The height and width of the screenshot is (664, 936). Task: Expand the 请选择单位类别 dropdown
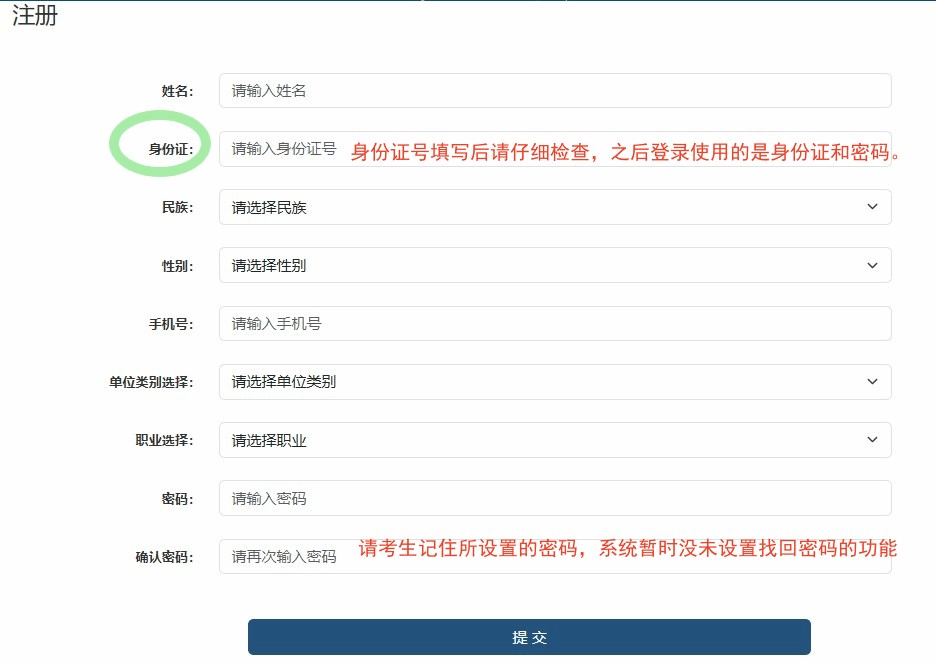pyautogui.click(x=554, y=382)
